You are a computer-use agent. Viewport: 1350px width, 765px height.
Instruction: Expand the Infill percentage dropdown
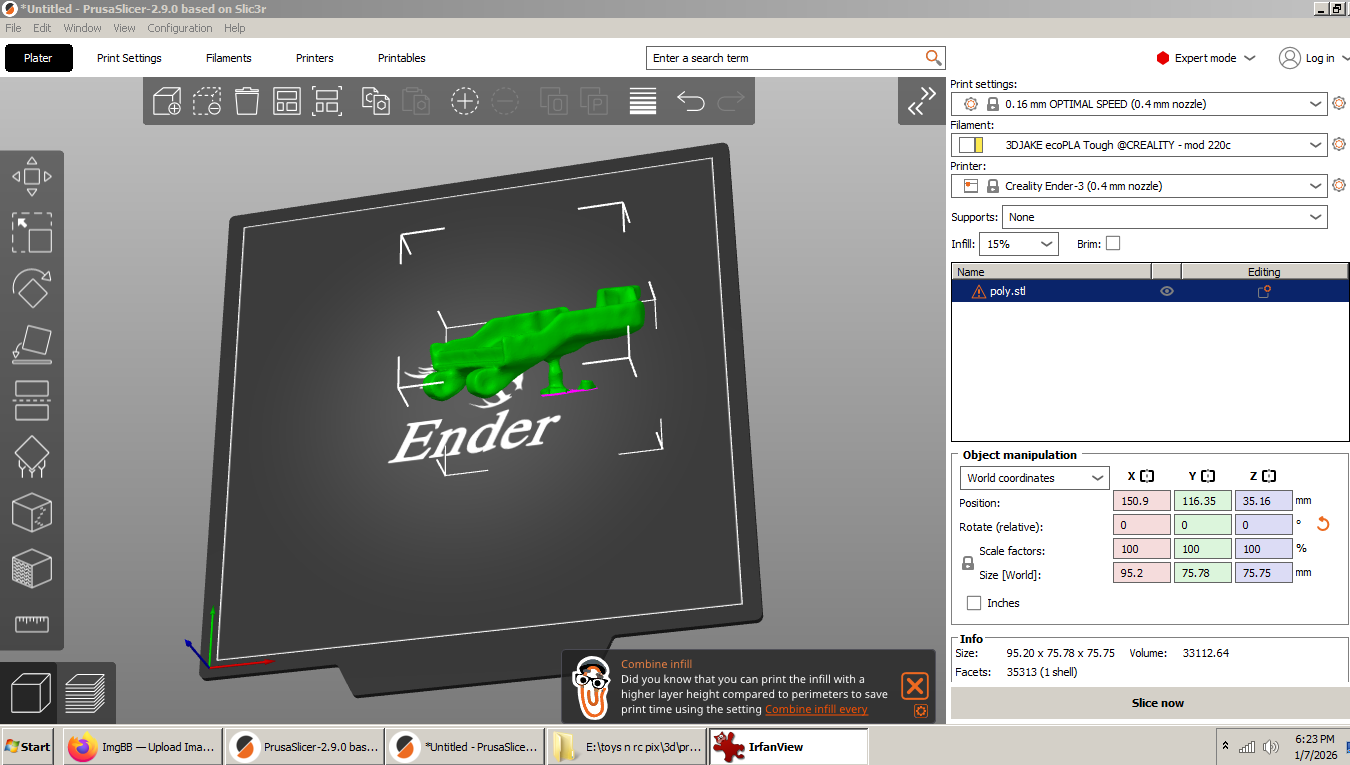[x=1019, y=243]
